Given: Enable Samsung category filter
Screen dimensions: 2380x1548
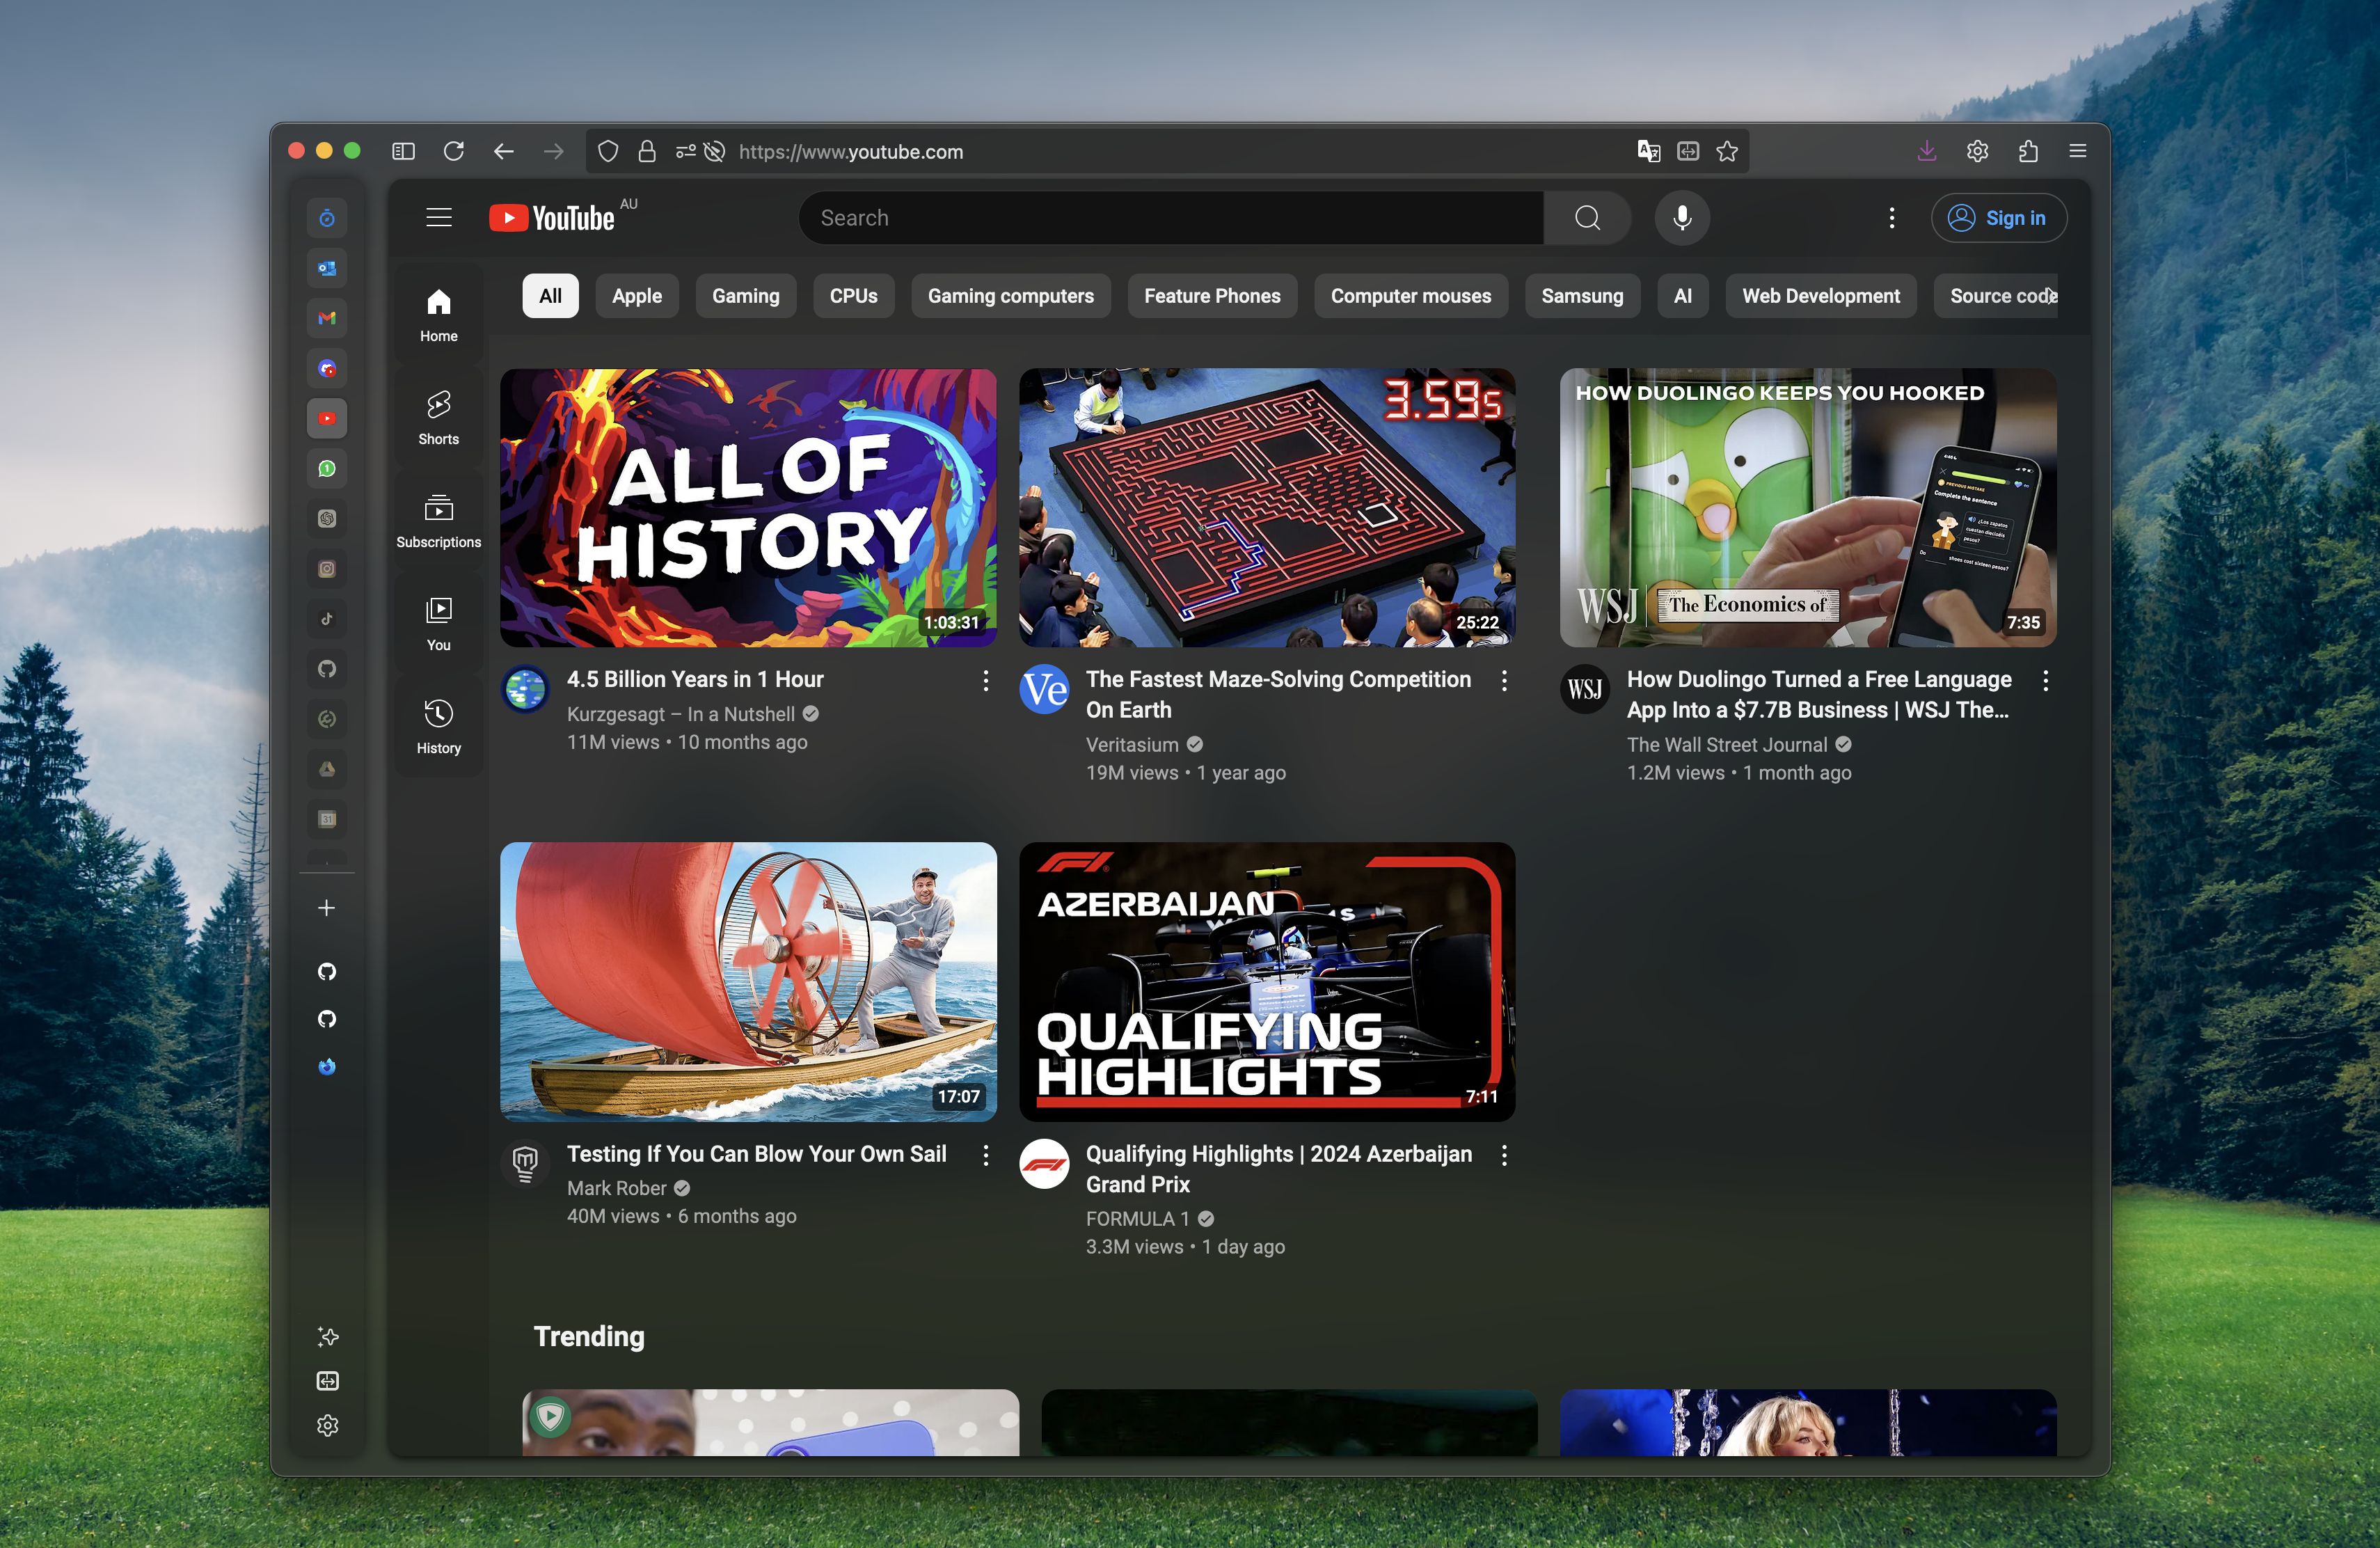Looking at the screenshot, I should tap(1578, 297).
